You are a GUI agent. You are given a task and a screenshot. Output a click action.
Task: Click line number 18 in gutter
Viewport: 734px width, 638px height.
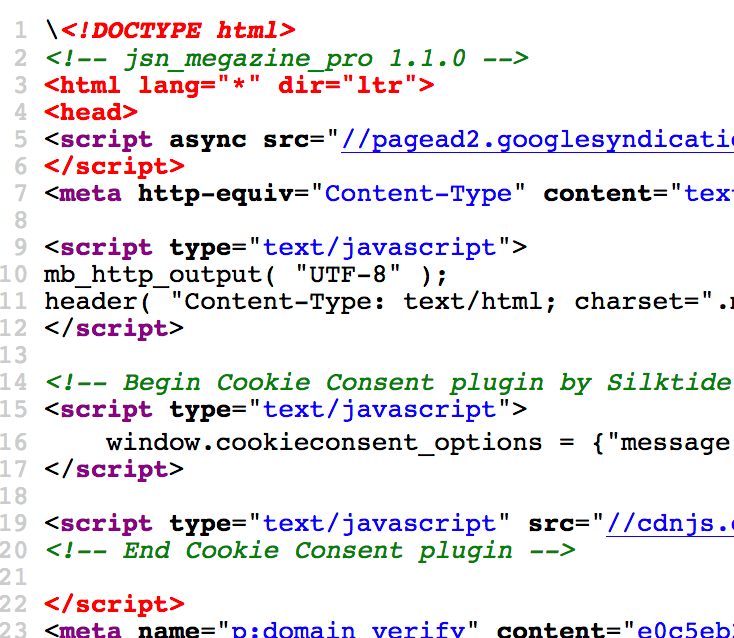click(14, 496)
